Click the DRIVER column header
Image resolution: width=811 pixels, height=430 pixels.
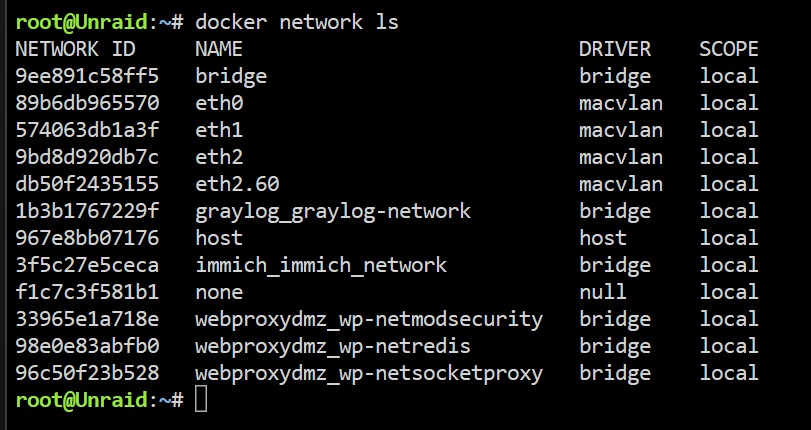[615, 49]
